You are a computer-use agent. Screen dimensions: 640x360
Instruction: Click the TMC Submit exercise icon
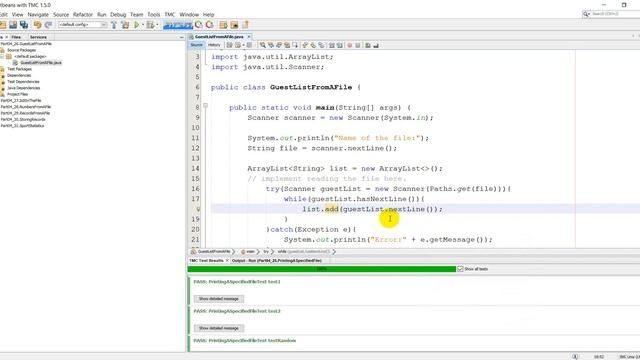coord(209,25)
